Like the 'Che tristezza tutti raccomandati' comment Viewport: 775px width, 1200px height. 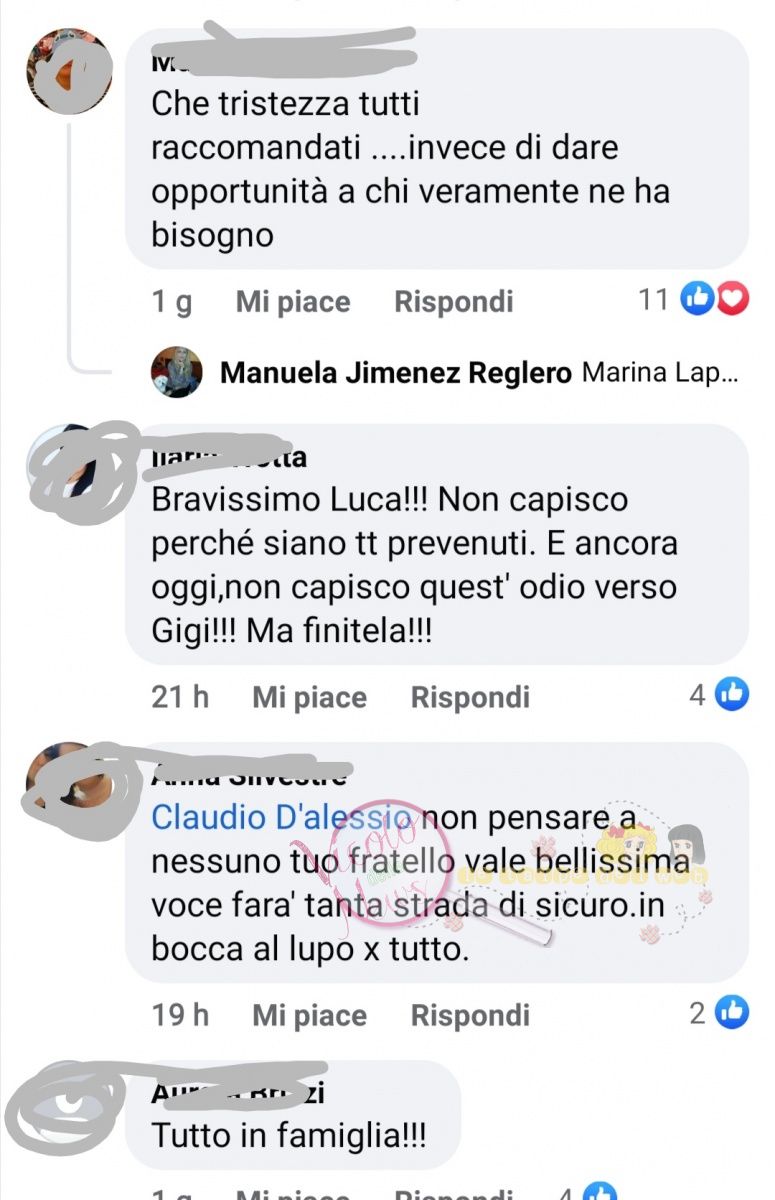pyautogui.click(x=293, y=301)
